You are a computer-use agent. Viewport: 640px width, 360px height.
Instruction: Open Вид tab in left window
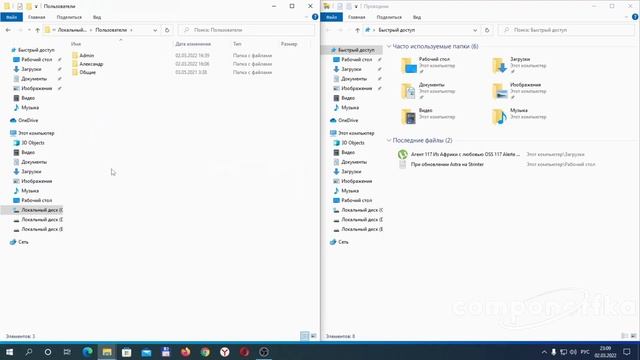click(97, 17)
